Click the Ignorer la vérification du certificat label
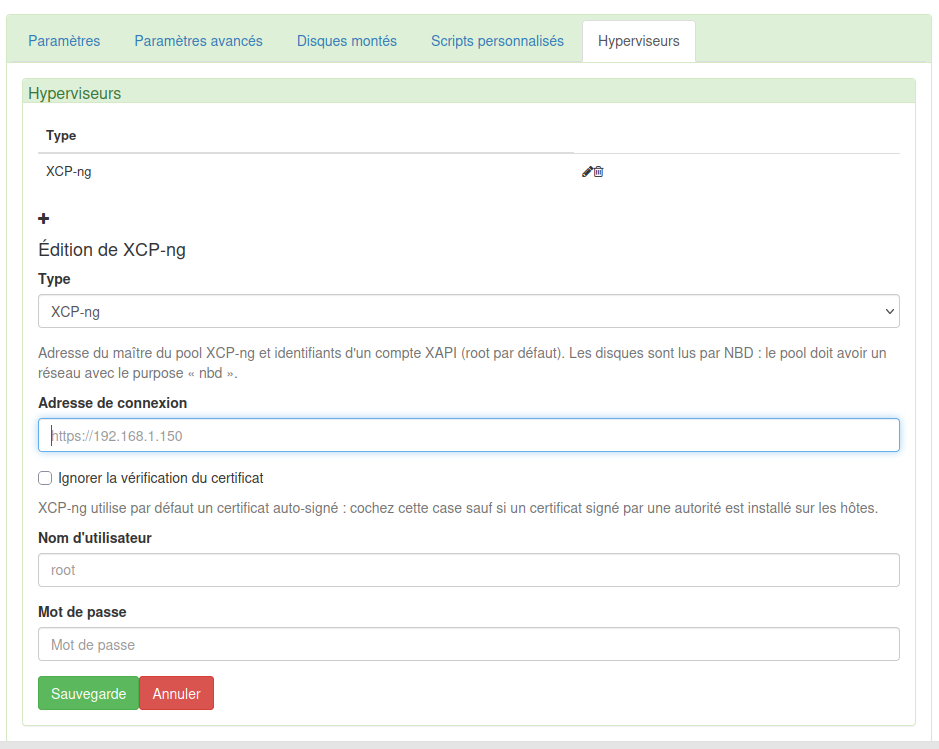Image resolution: width=939 pixels, height=749 pixels. pos(160,478)
